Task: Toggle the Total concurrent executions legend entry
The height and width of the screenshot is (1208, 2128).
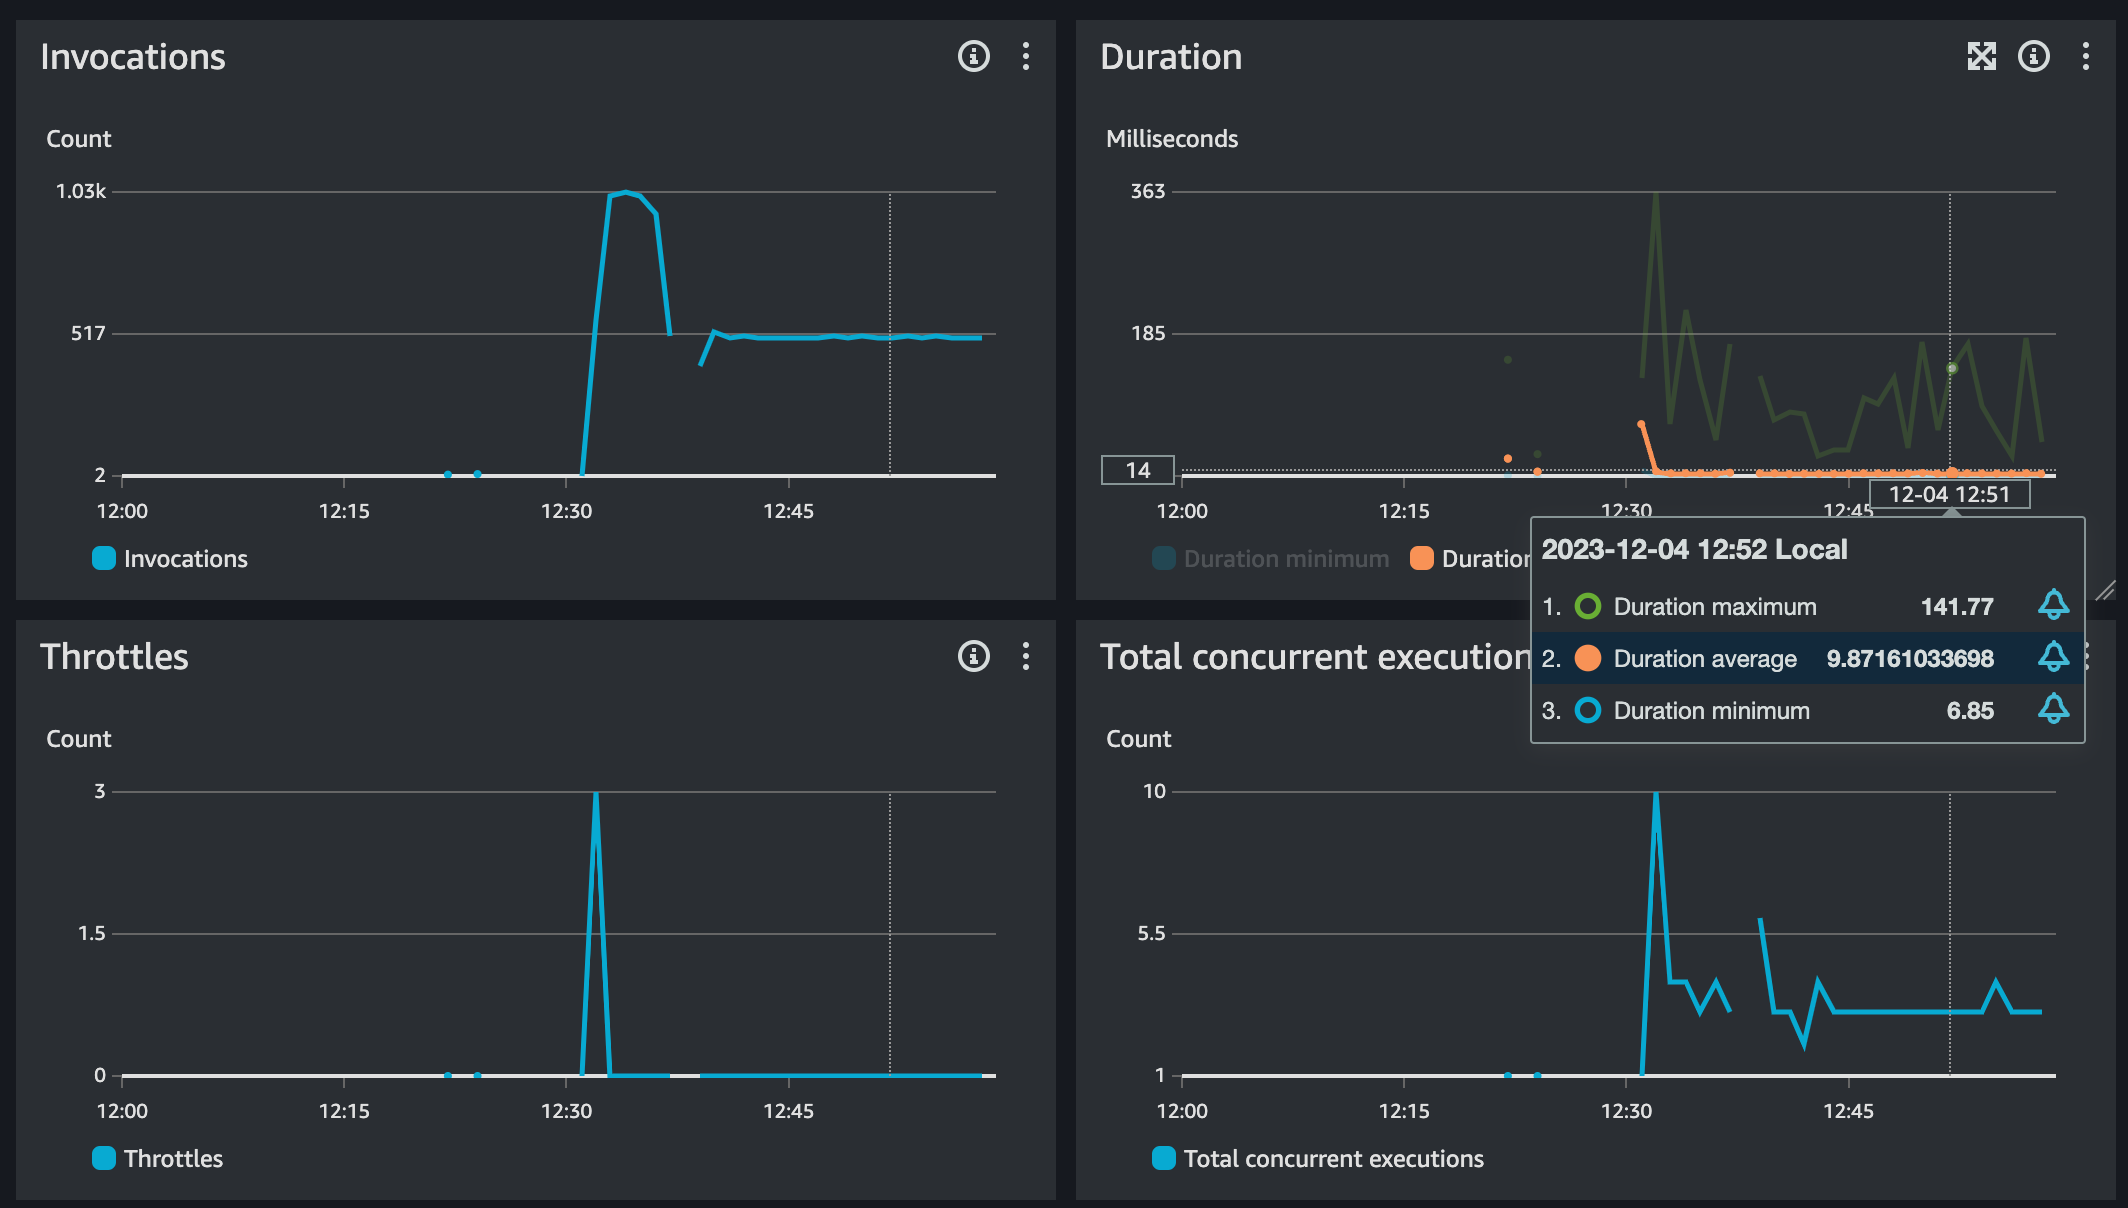Action: (x=1318, y=1158)
